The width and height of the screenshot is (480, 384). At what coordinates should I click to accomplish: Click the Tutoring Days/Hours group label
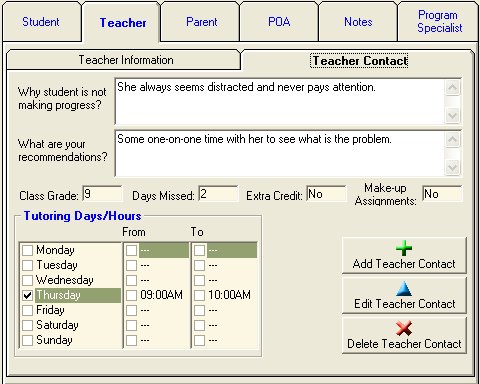(82, 216)
